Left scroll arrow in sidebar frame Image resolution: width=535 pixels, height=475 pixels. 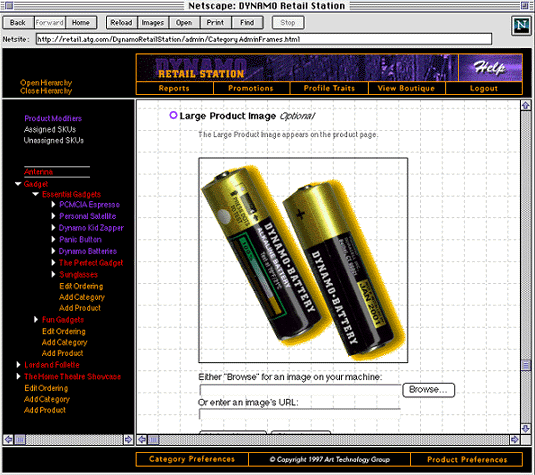(x=9, y=439)
